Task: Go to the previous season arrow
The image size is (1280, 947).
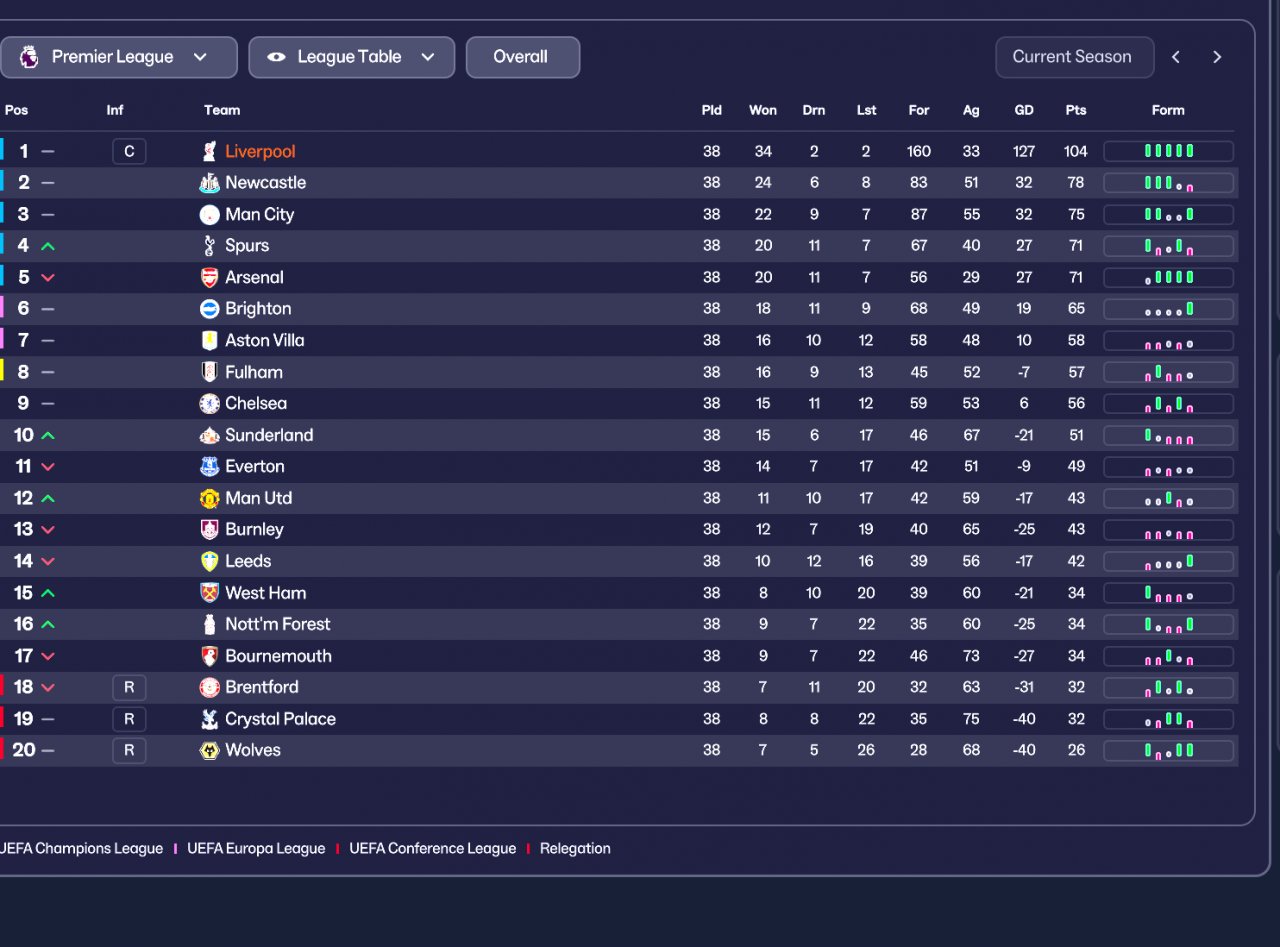Action: 1176,57
